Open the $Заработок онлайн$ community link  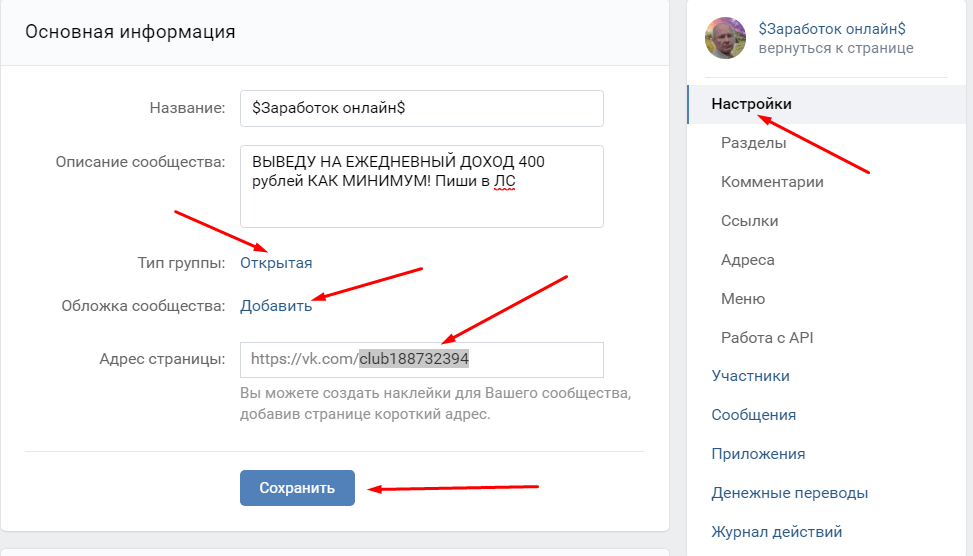point(832,29)
